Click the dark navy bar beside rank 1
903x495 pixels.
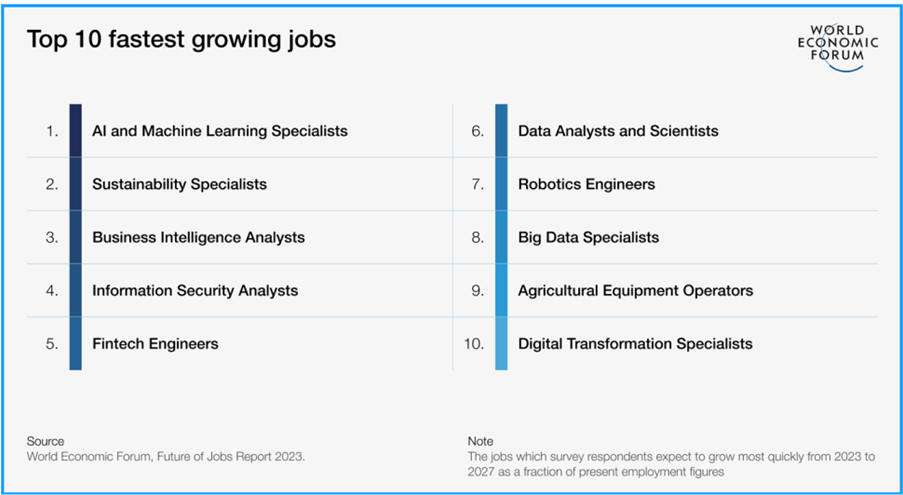click(75, 131)
